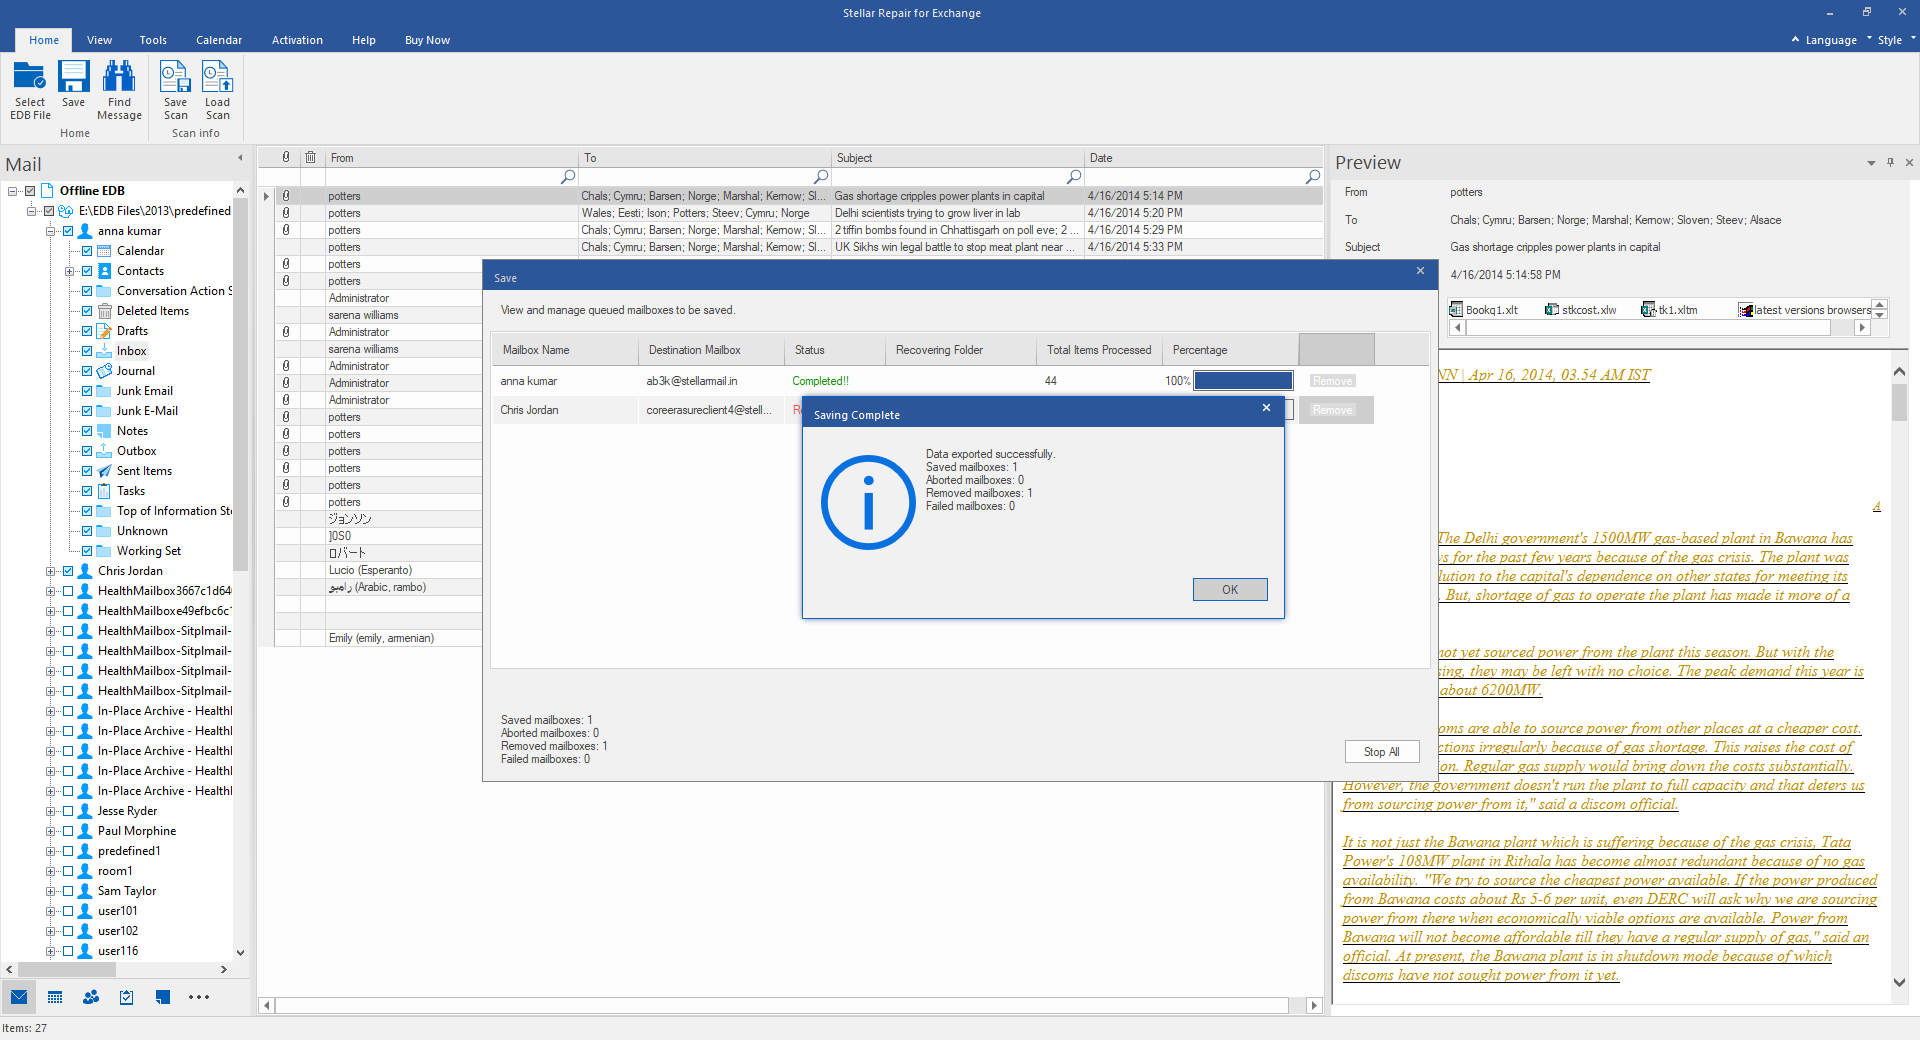Toggle anna kumar mailbox checkbox
The height and width of the screenshot is (1040, 1920).
point(68,231)
